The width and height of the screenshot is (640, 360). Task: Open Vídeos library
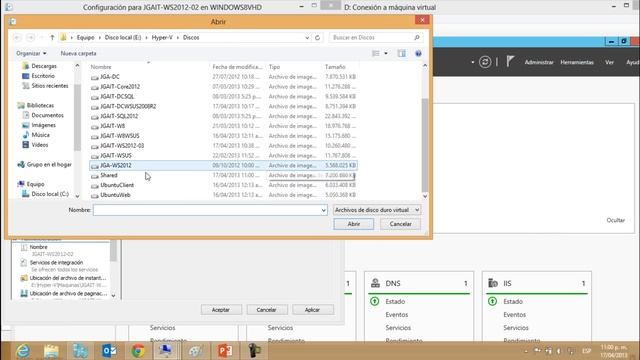[35, 145]
